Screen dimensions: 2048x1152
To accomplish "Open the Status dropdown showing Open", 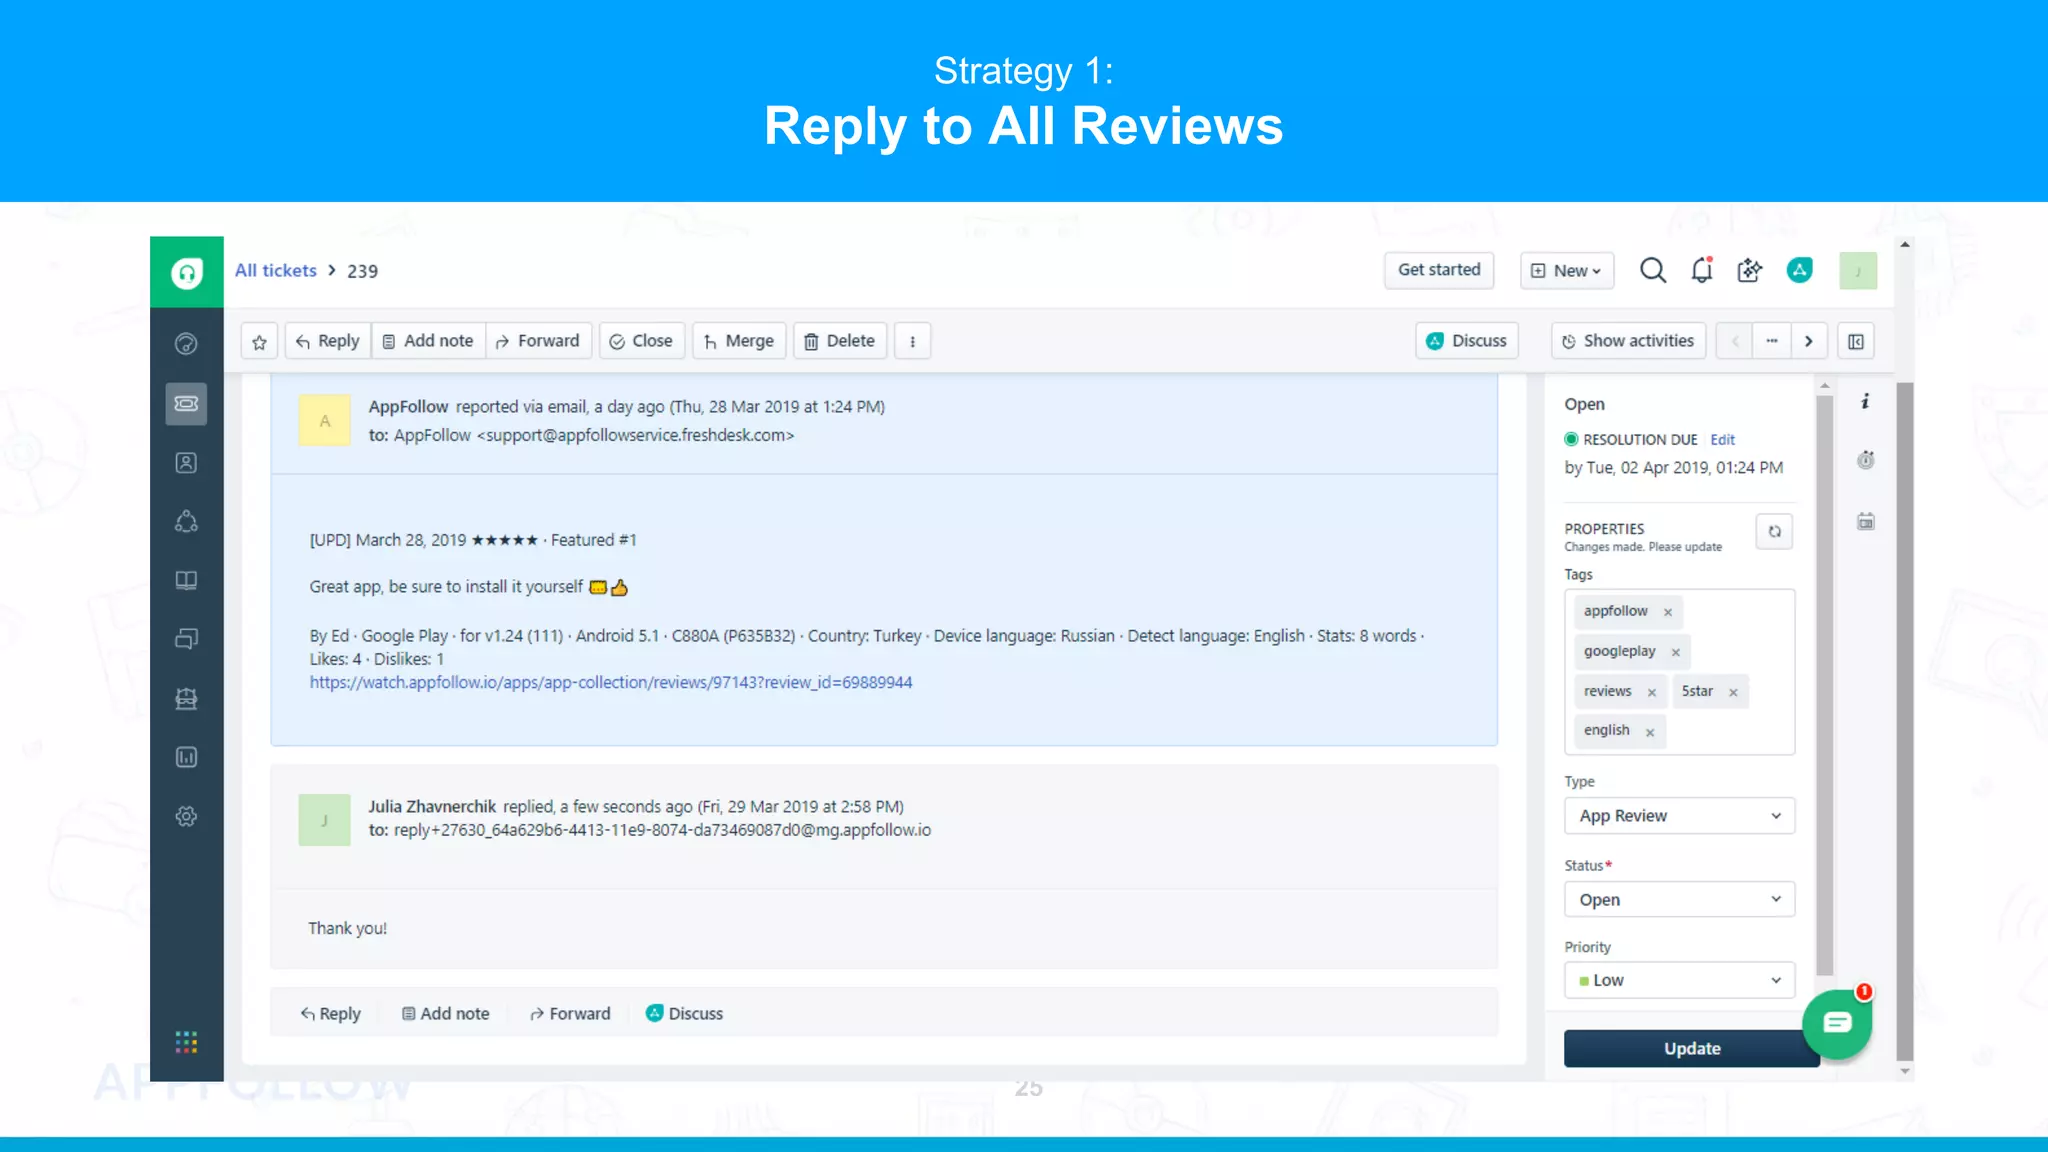I will tap(1680, 900).
